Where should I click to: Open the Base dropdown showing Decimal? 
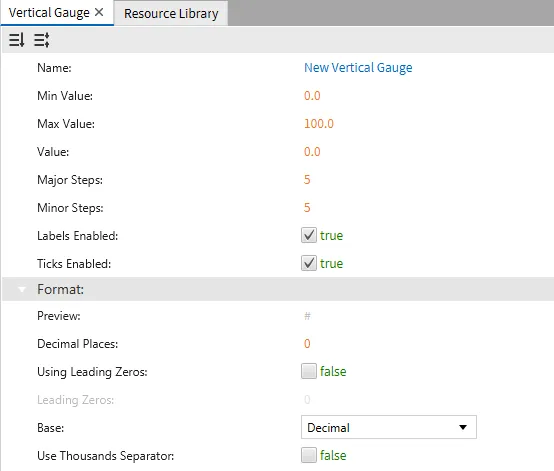[389, 427]
